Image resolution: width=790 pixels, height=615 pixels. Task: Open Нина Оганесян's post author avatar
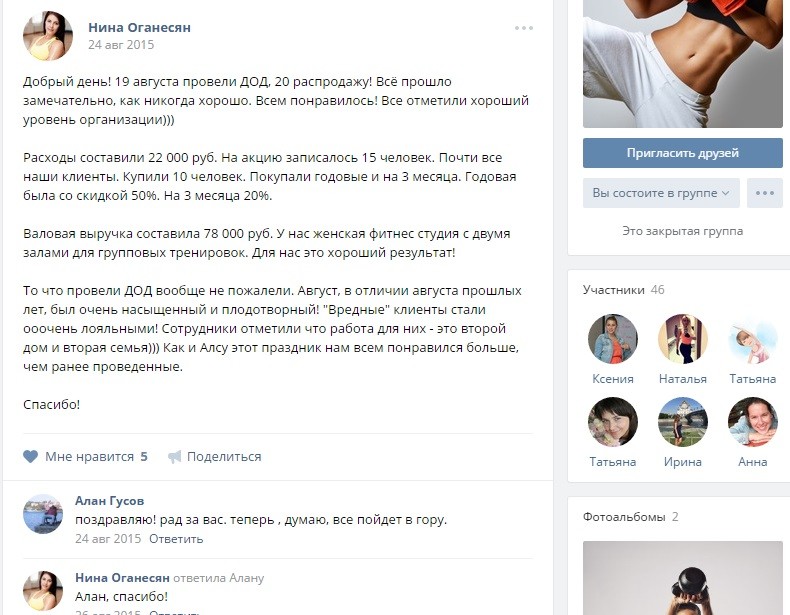point(48,36)
